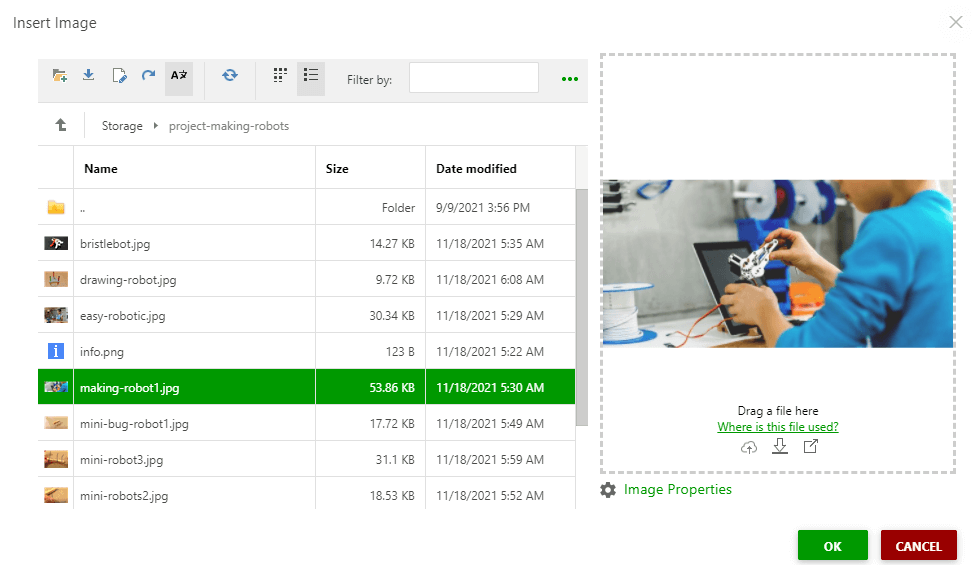The height and width of the screenshot is (565, 973).
Task: Expand the breadcrumb arrow after Storage
Action: click(x=156, y=126)
